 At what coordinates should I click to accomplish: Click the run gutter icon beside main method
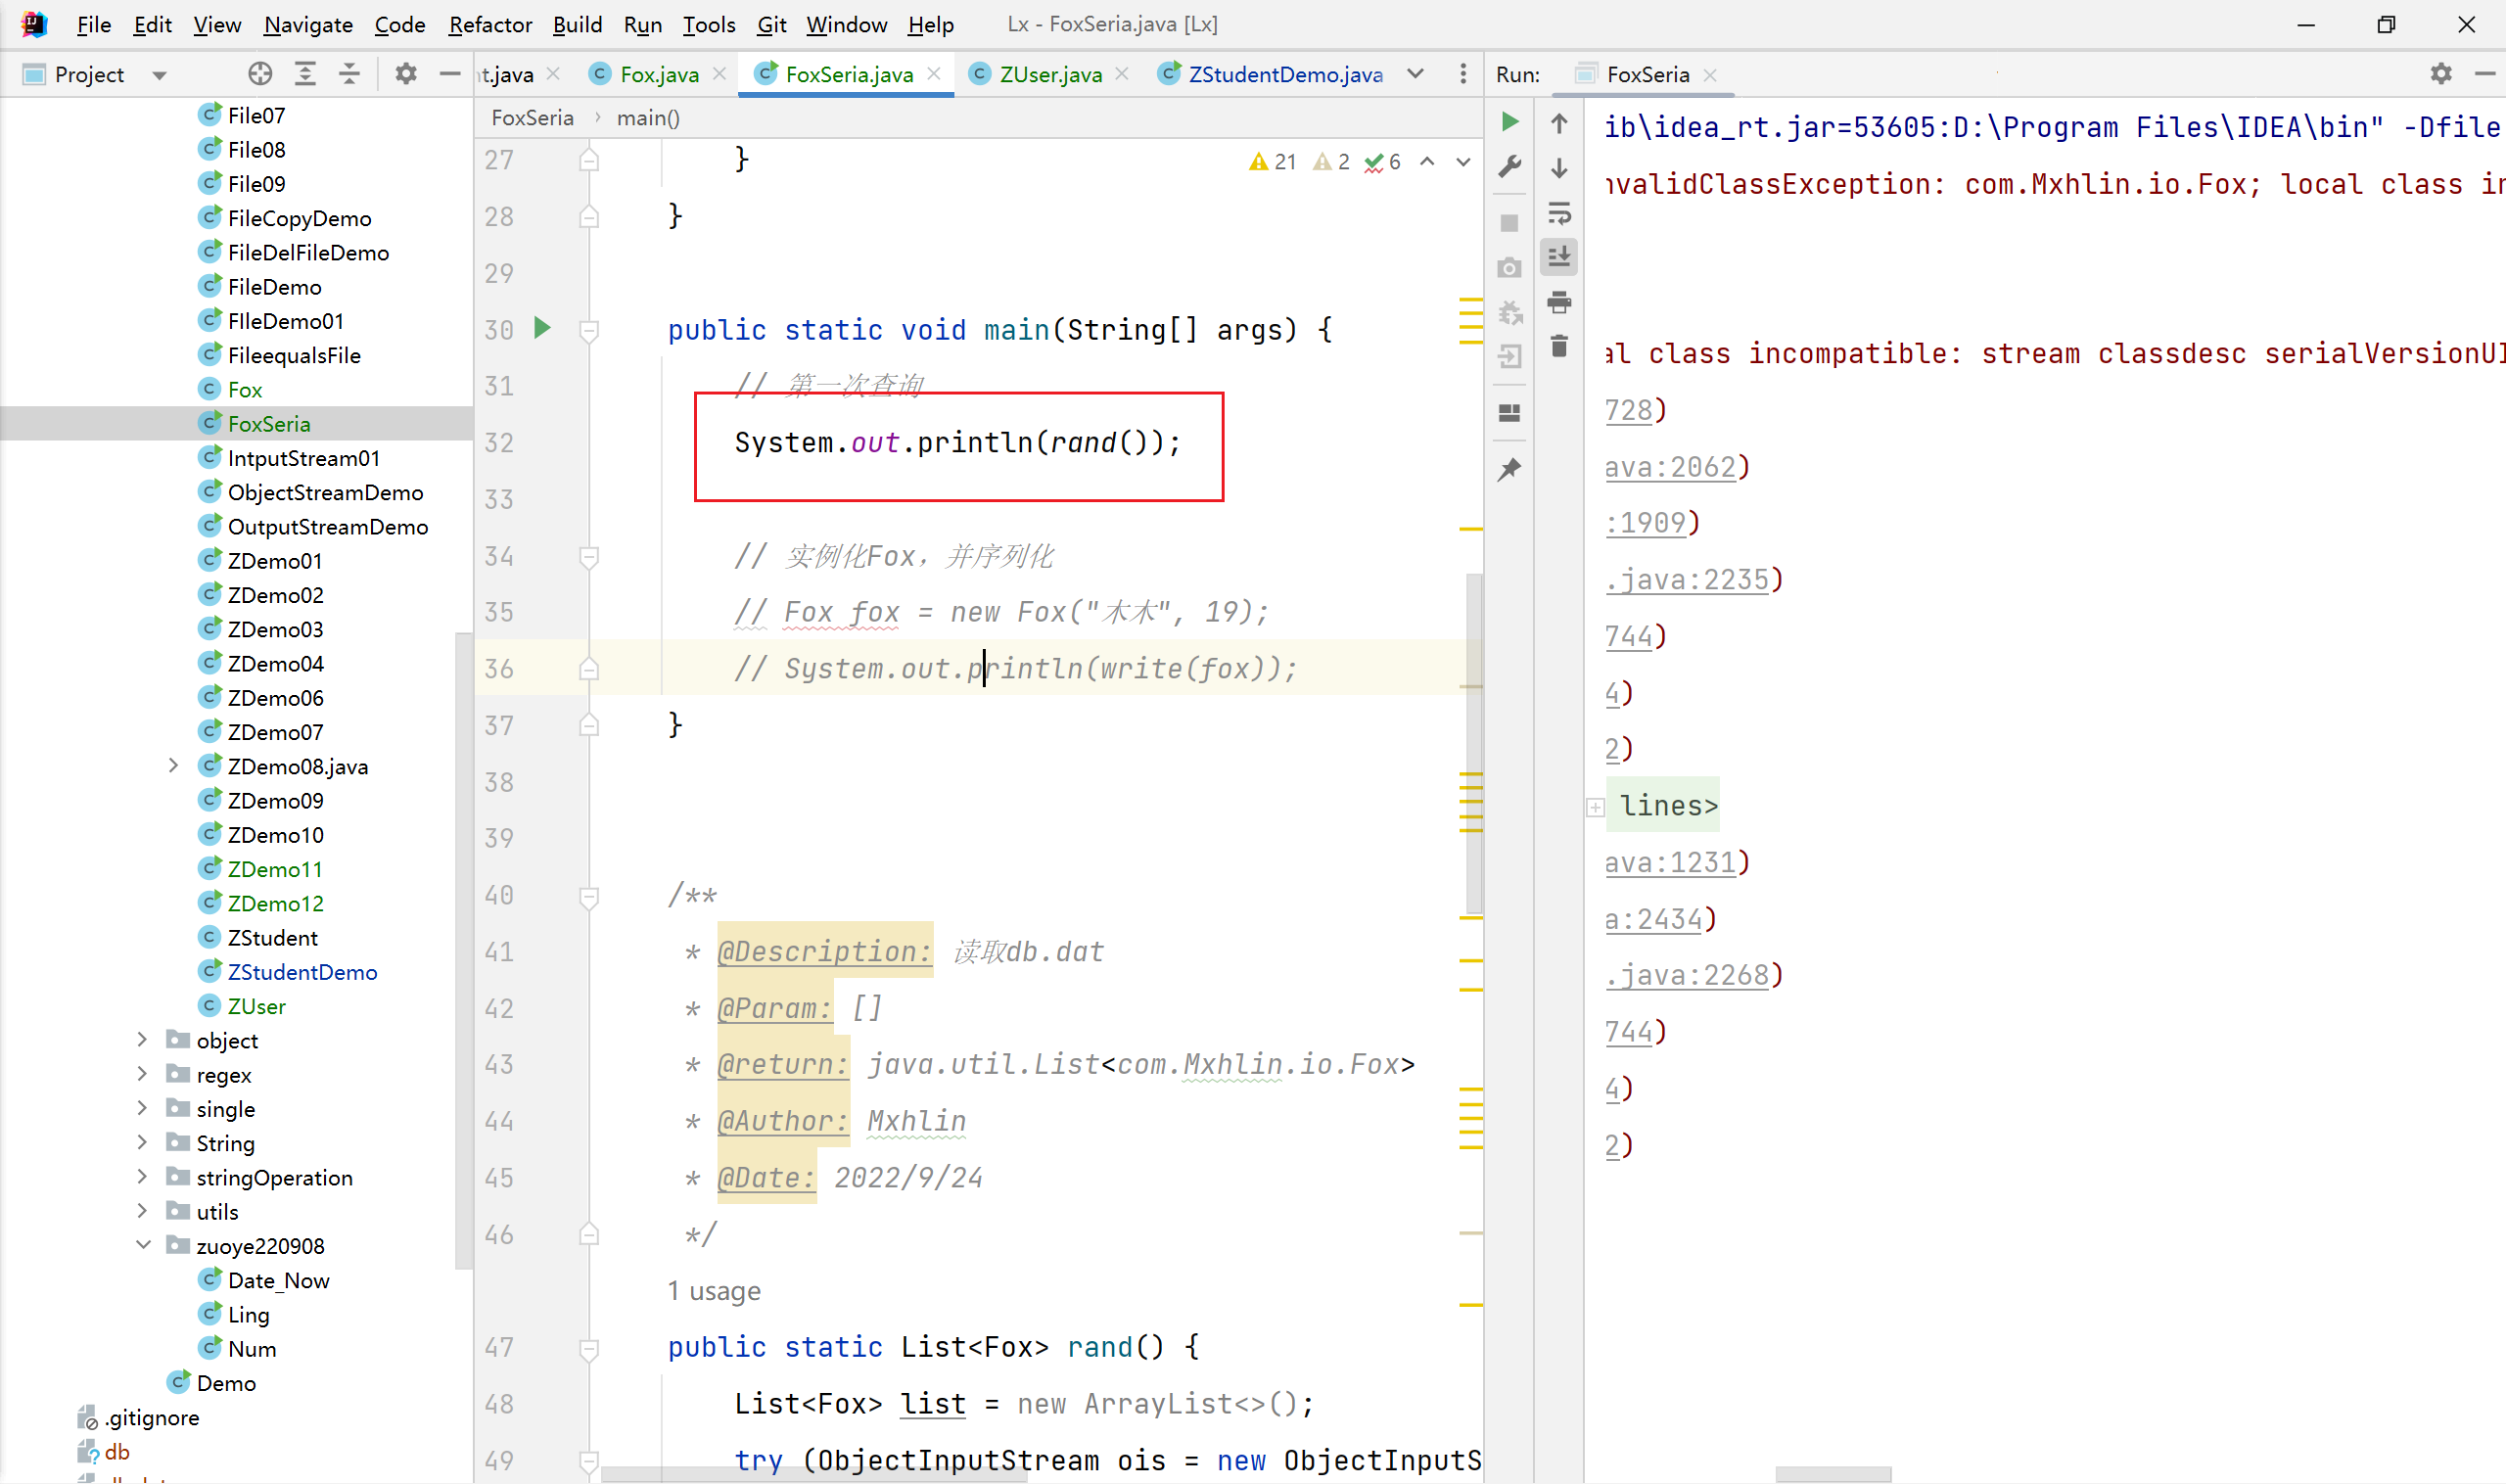pos(542,328)
